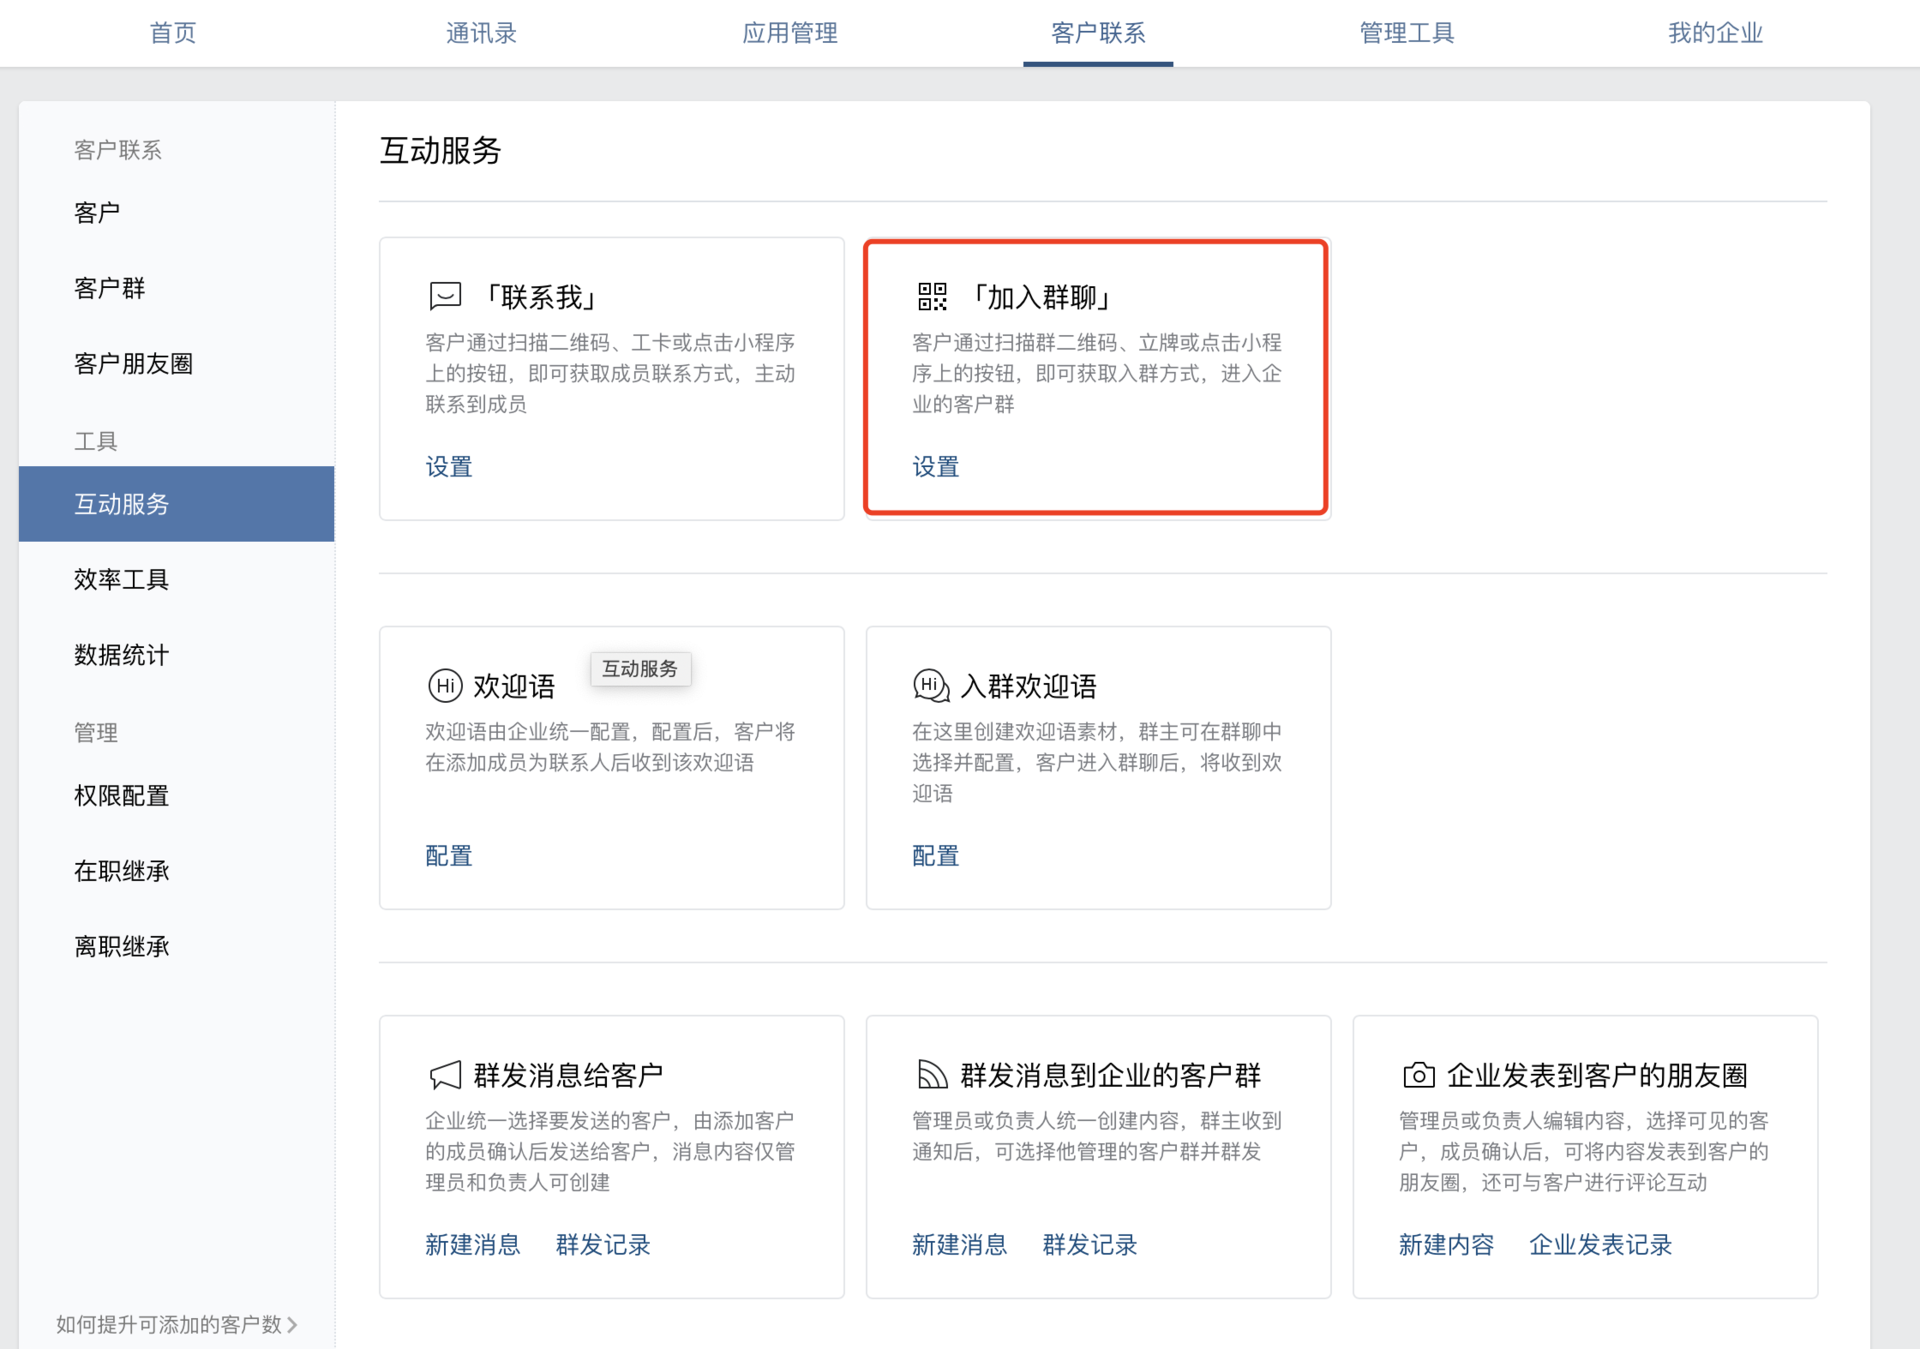Click the broadcast icon beside 群发消息到企业的客户群

932,1075
